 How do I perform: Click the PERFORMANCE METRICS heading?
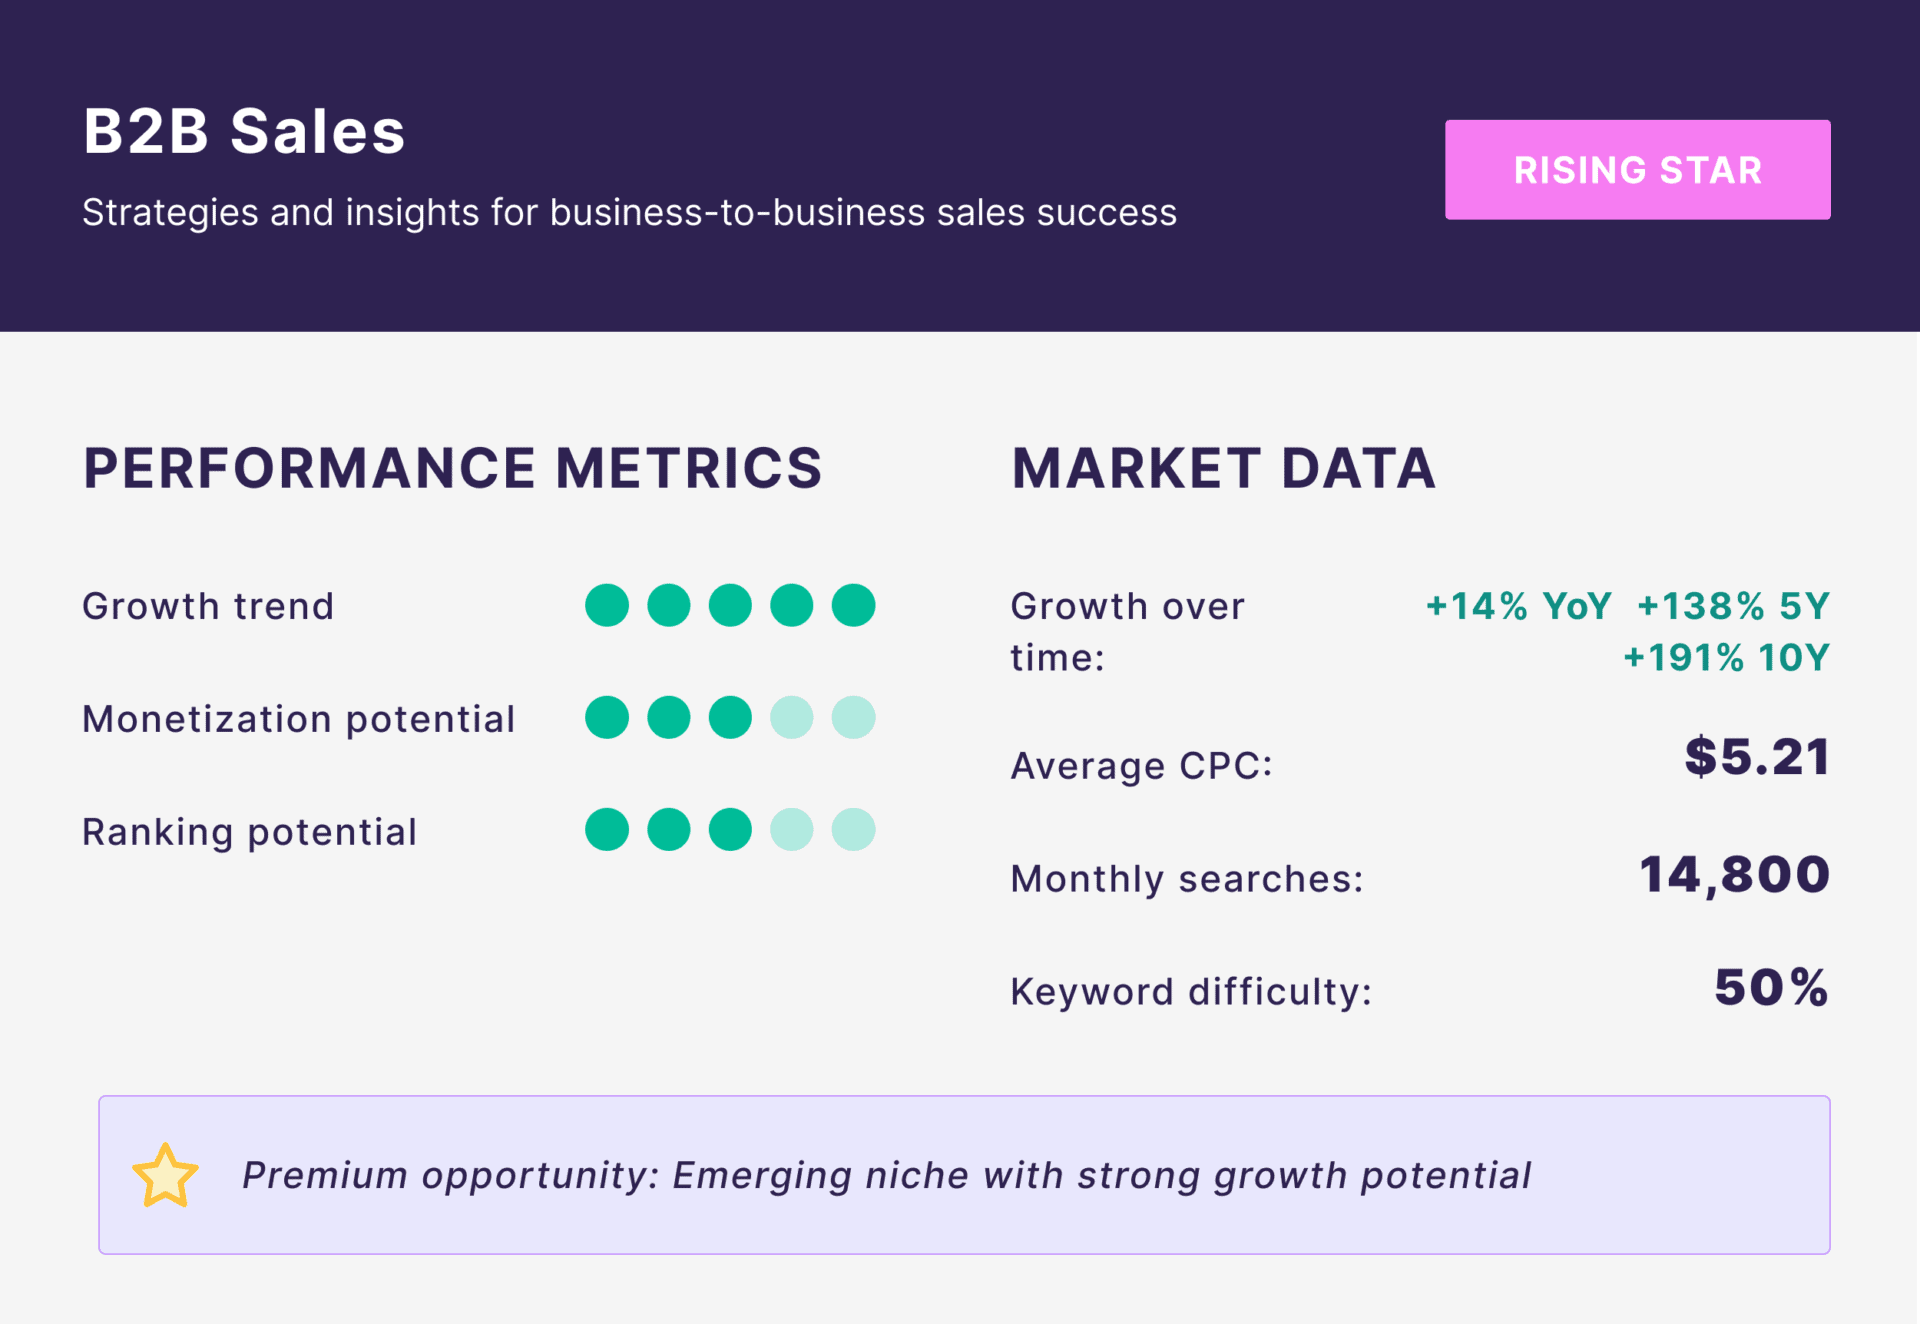(x=452, y=468)
